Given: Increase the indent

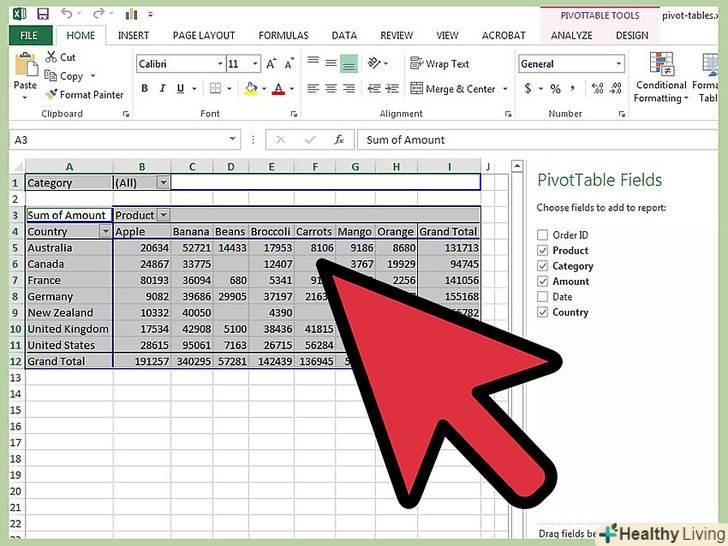Looking at the screenshot, I should 392,88.
